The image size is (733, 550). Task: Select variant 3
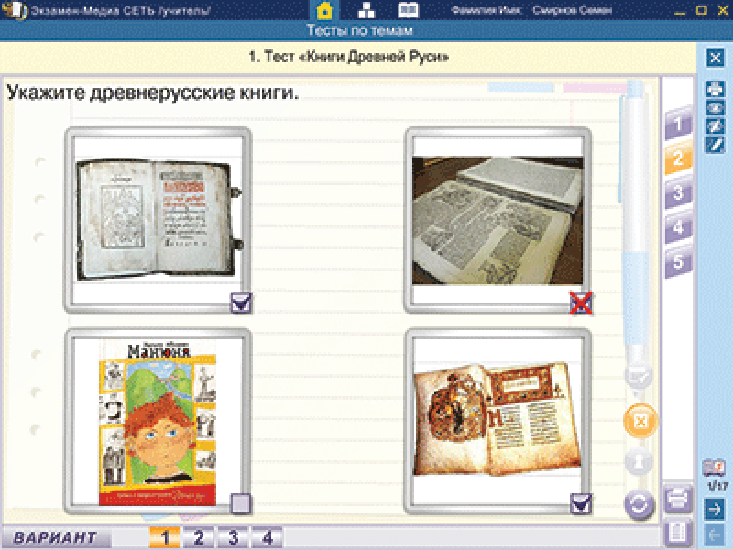[233, 537]
